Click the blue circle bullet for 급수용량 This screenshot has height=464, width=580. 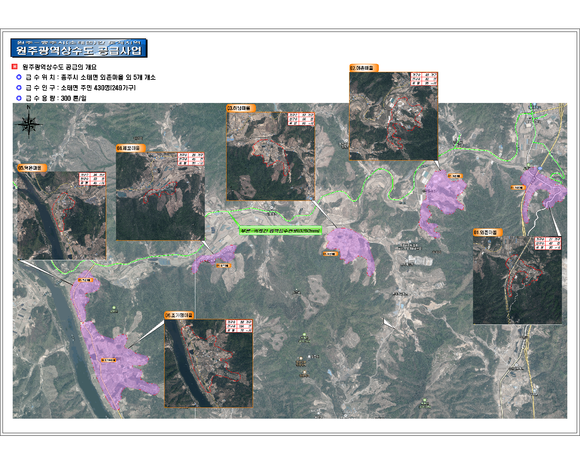(19, 98)
